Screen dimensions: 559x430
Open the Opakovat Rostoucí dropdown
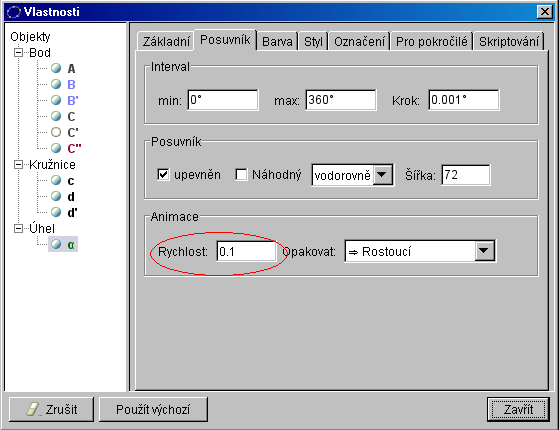click(484, 251)
